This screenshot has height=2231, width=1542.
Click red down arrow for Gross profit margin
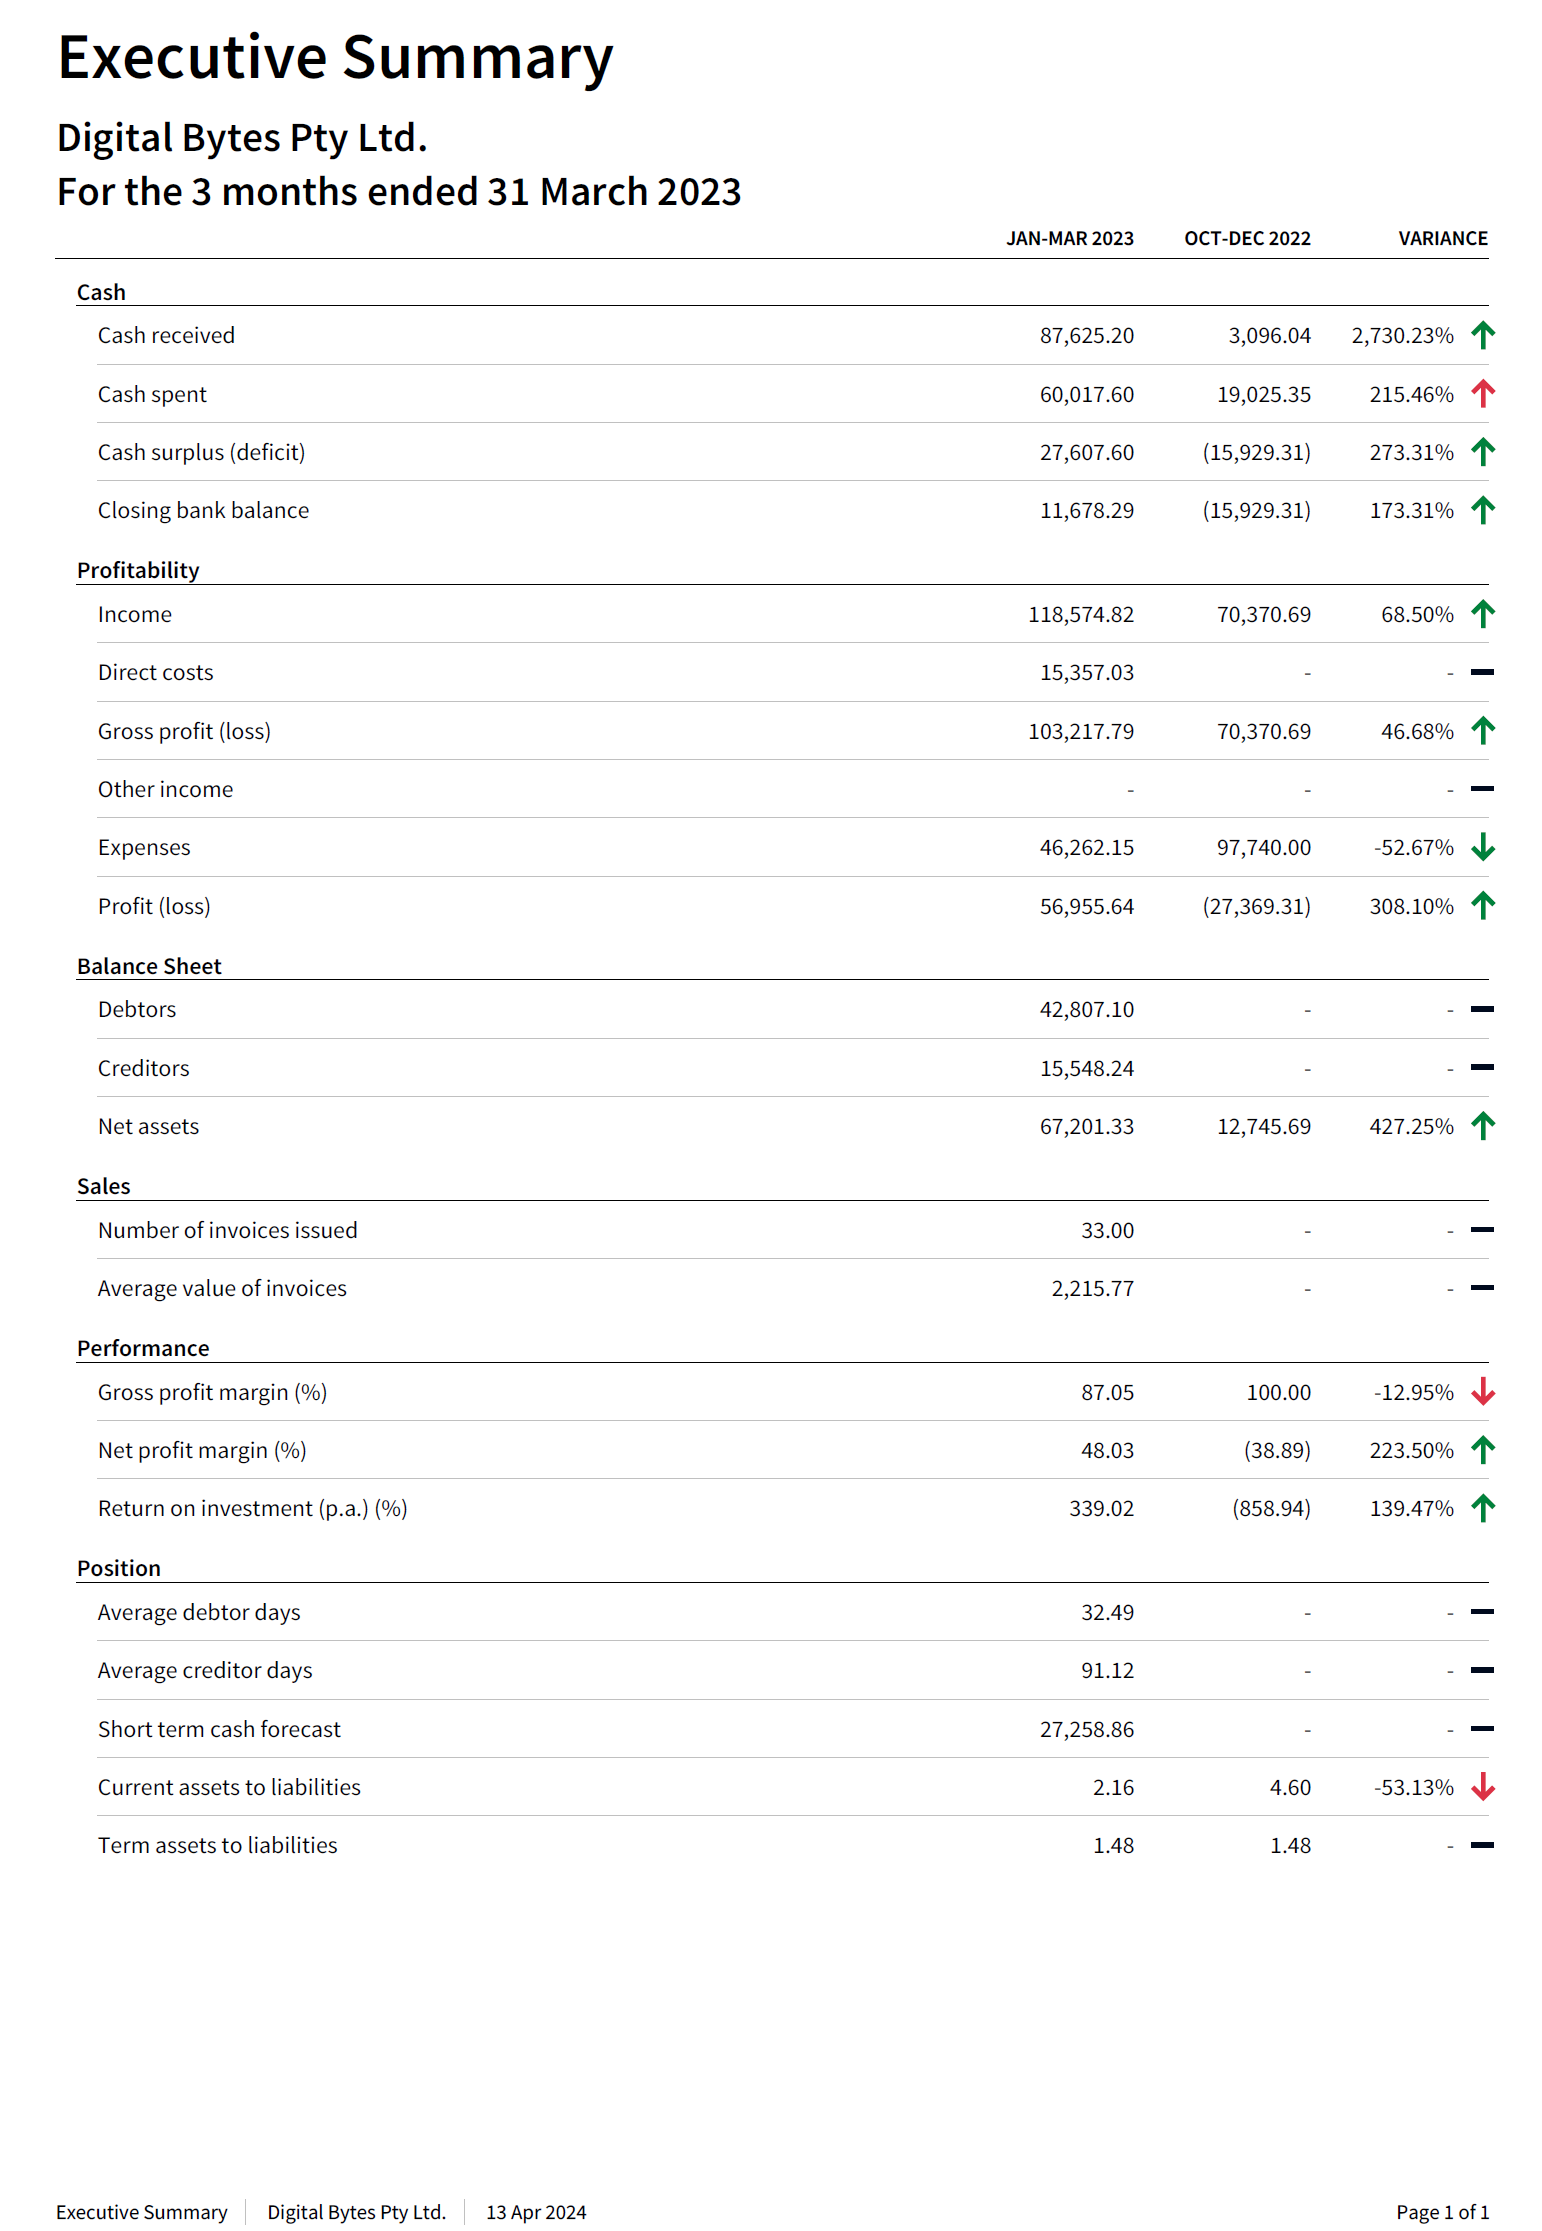click(x=1483, y=1392)
